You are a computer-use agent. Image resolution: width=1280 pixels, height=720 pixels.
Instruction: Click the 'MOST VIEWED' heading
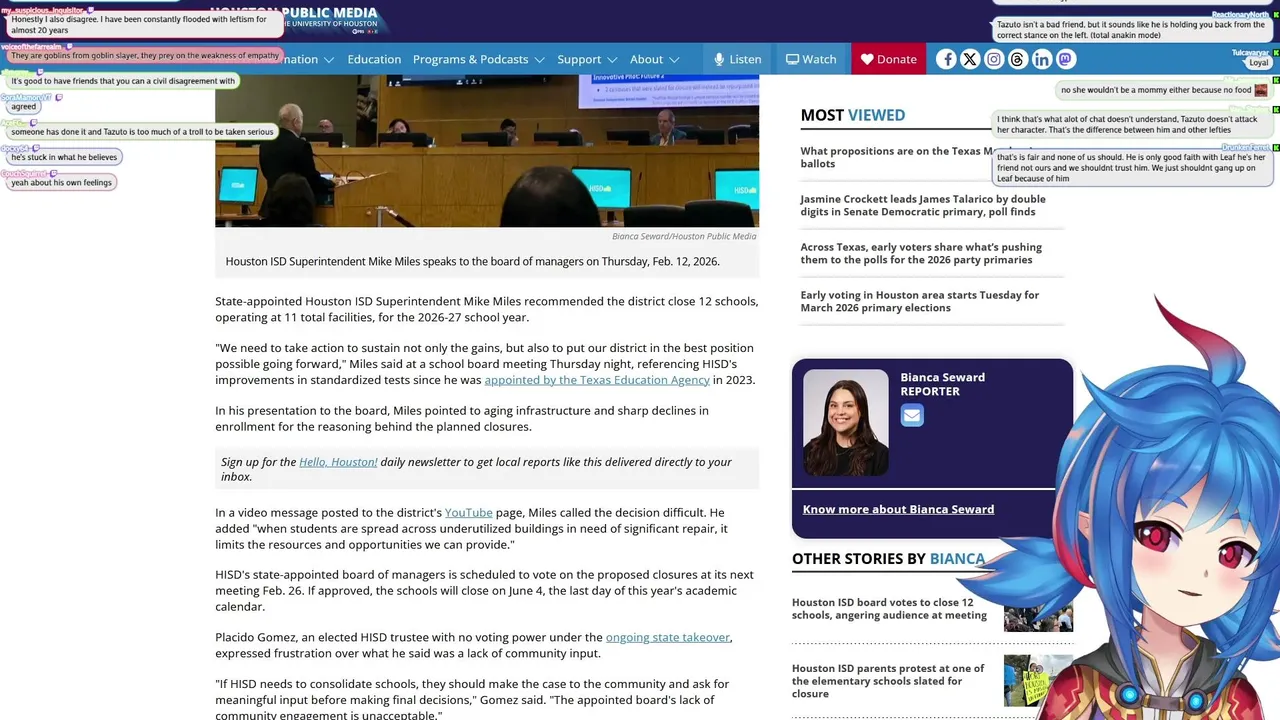click(x=852, y=115)
